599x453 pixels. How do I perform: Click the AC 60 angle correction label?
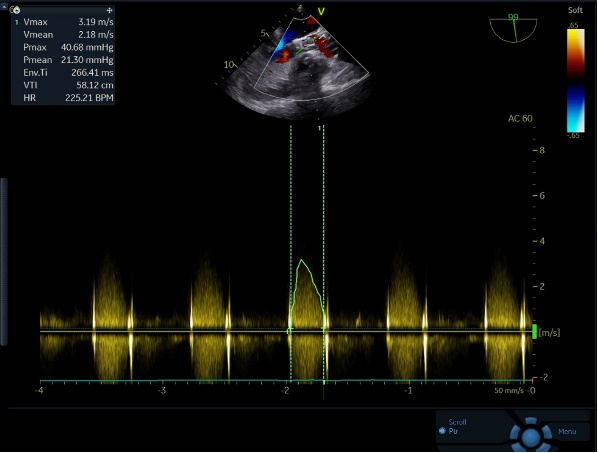tap(520, 119)
